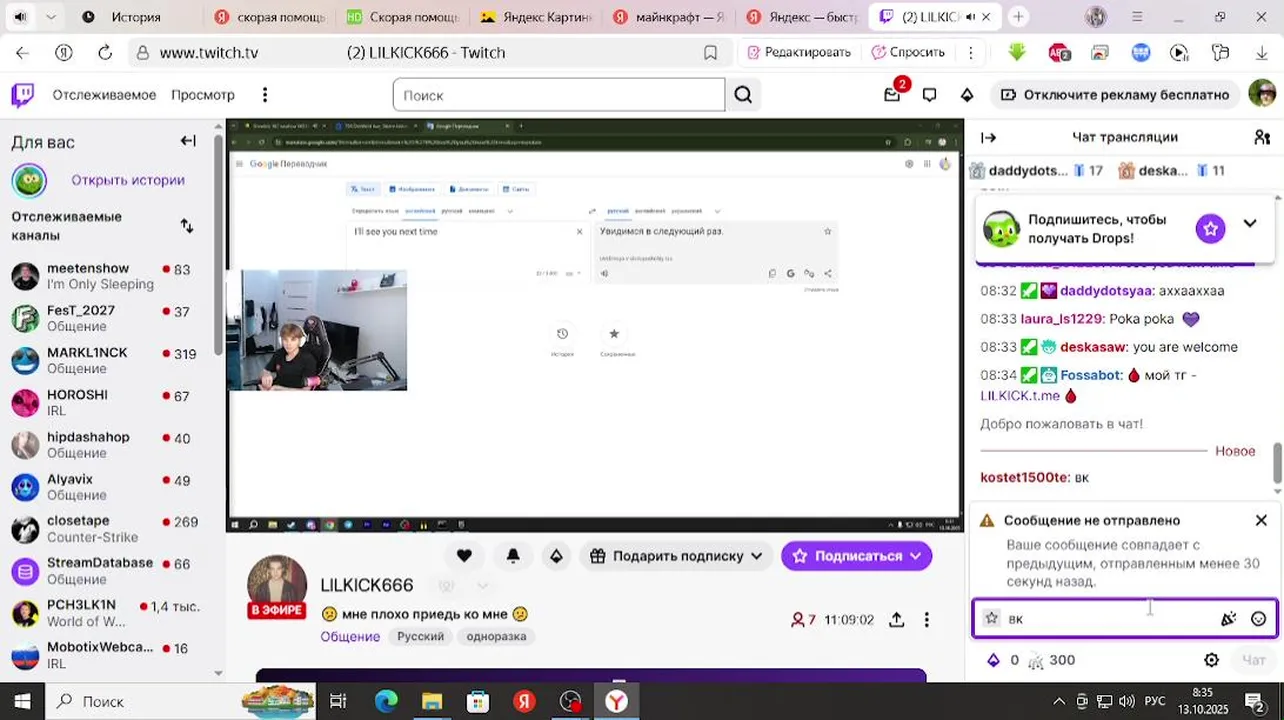
Task: Click the Спросить browser button
Action: click(x=908, y=53)
